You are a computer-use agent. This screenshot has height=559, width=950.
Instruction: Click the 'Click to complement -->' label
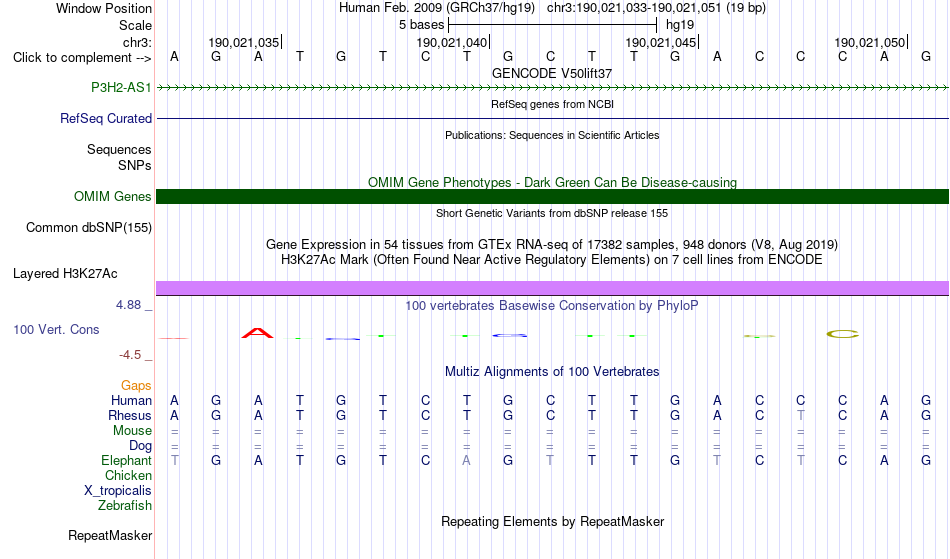[82, 58]
